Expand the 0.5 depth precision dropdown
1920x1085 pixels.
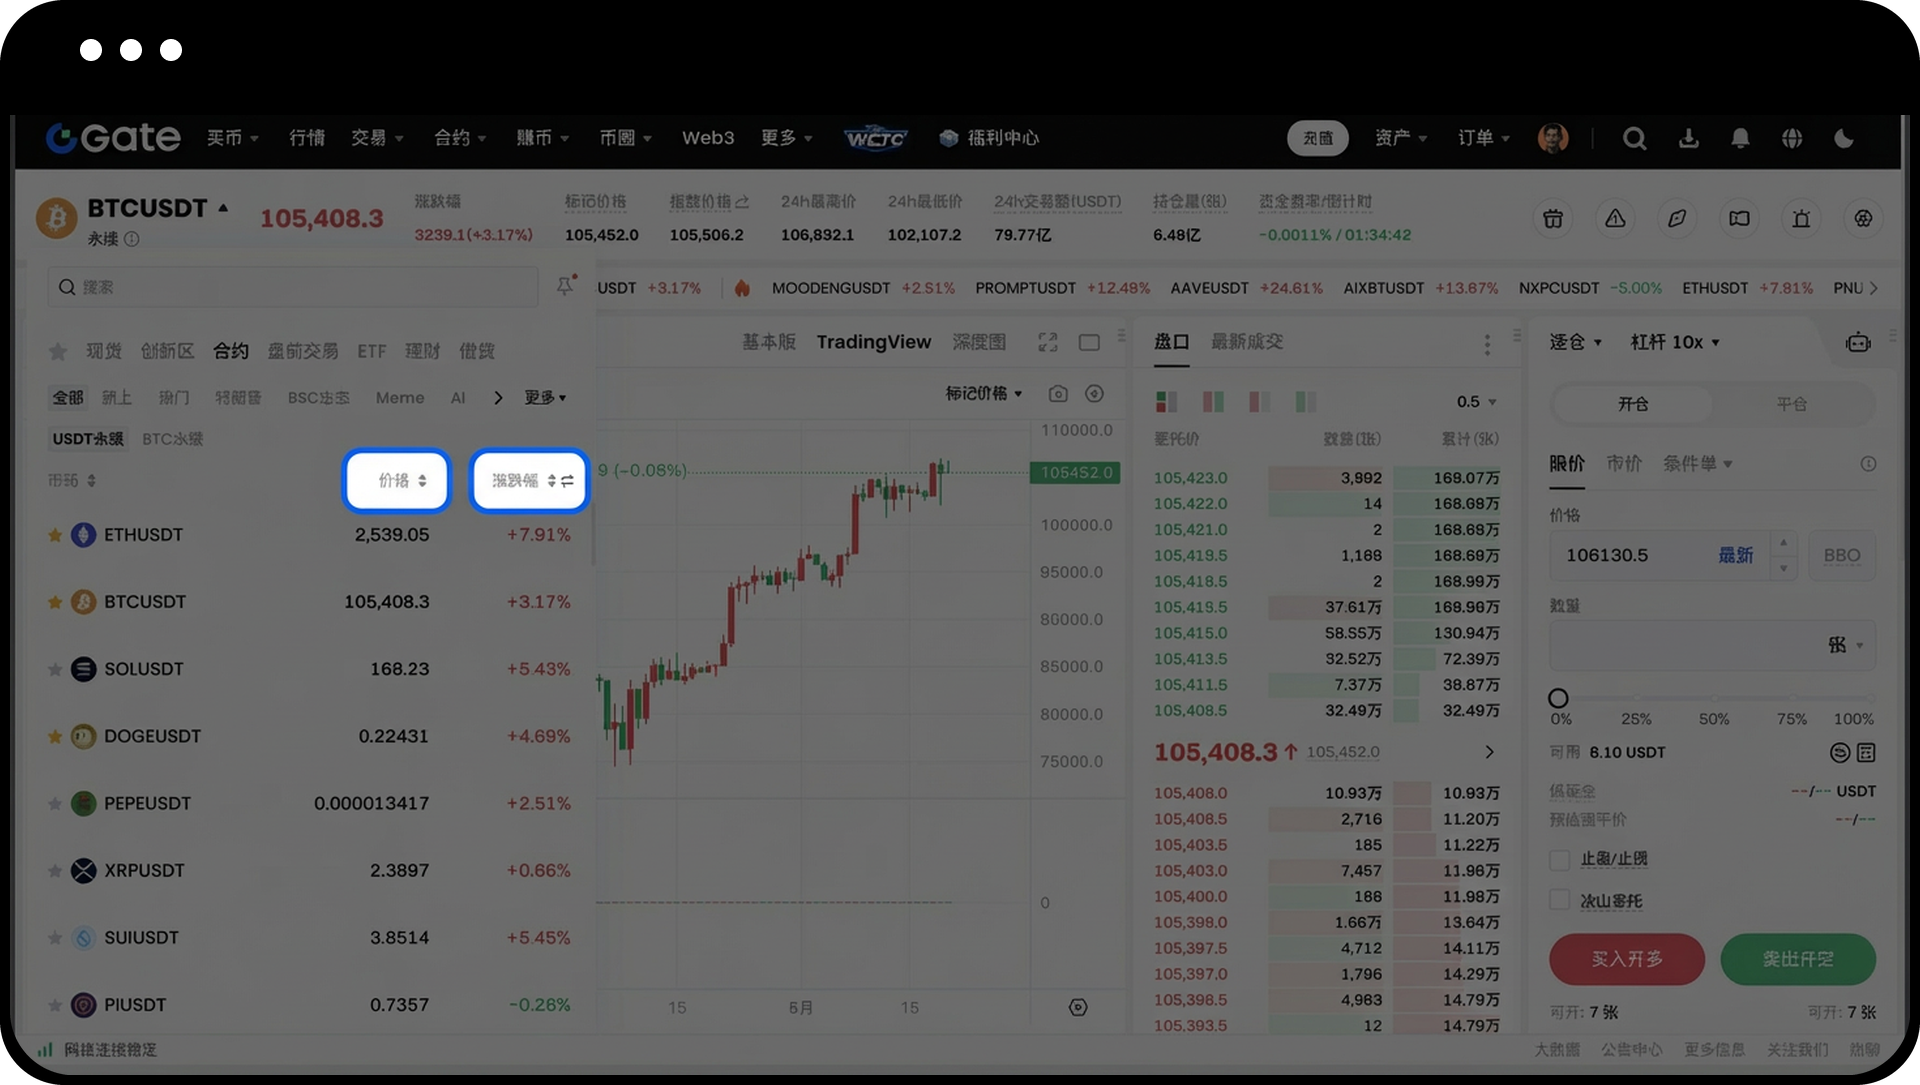[1476, 402]
